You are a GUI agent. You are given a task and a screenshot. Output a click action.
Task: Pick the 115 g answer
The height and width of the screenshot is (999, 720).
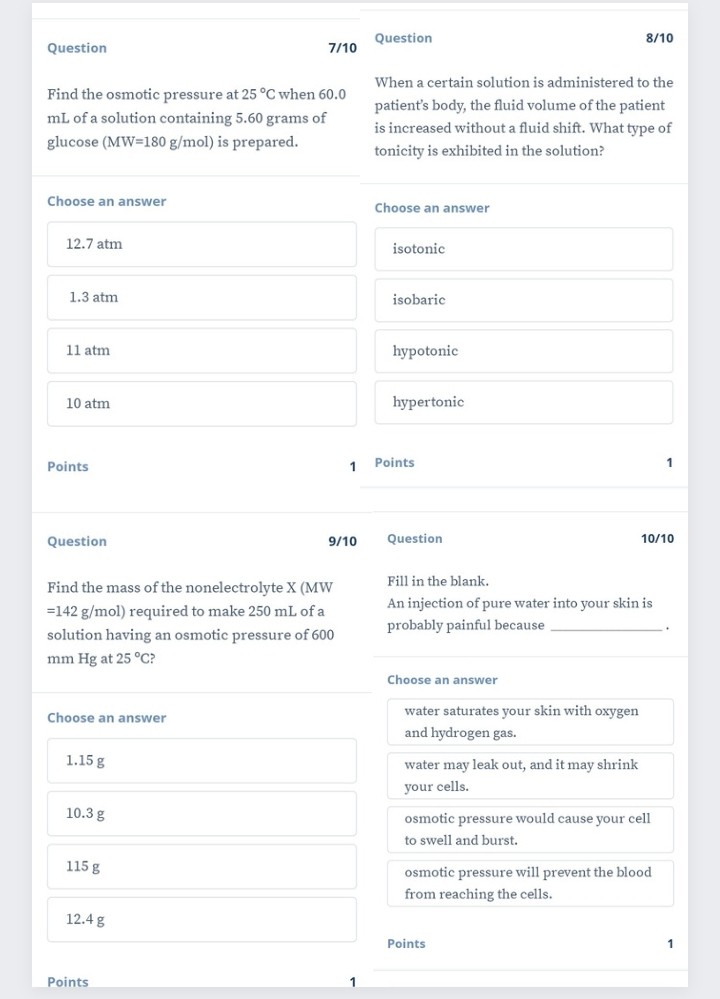(201, 866)
